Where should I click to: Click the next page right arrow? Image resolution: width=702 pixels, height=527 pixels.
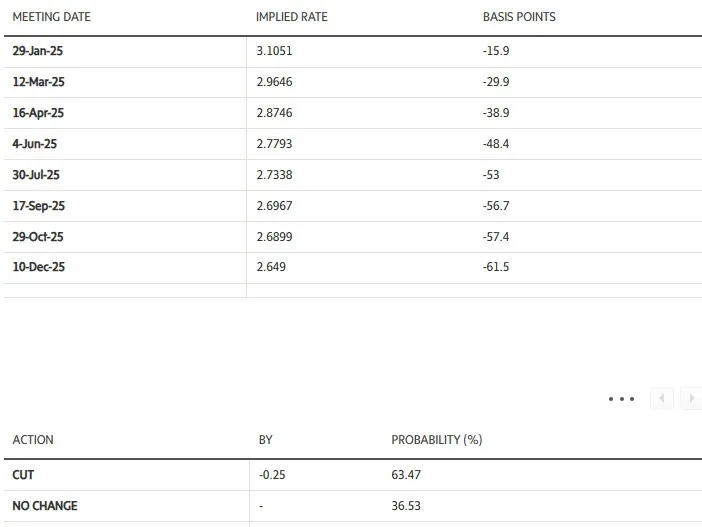click(x=691, y=398)
